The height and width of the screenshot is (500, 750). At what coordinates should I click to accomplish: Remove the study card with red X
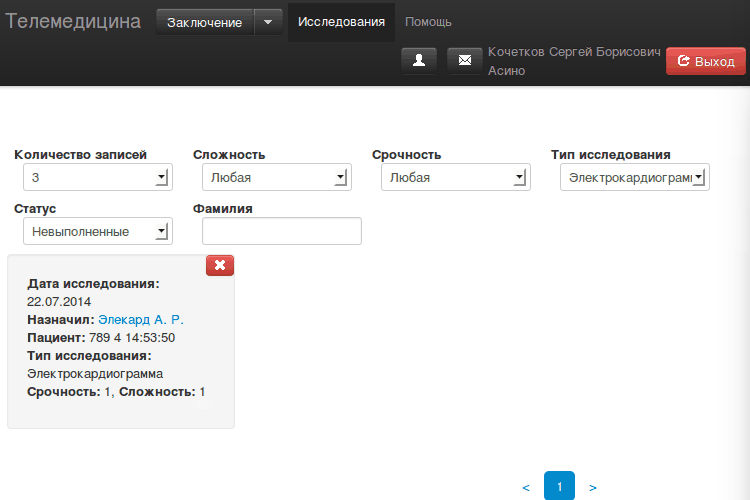[x=220, y=266]
